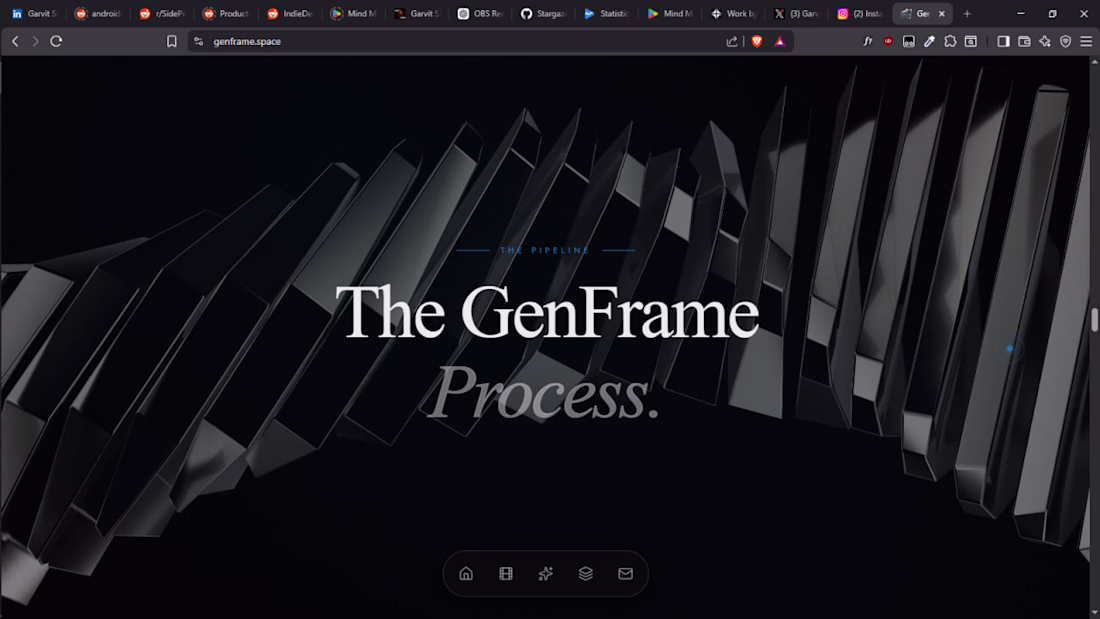Screen dimensions: 1100x619
Task: Switch to the Product Reddit tab
Action: pos(227,13)
